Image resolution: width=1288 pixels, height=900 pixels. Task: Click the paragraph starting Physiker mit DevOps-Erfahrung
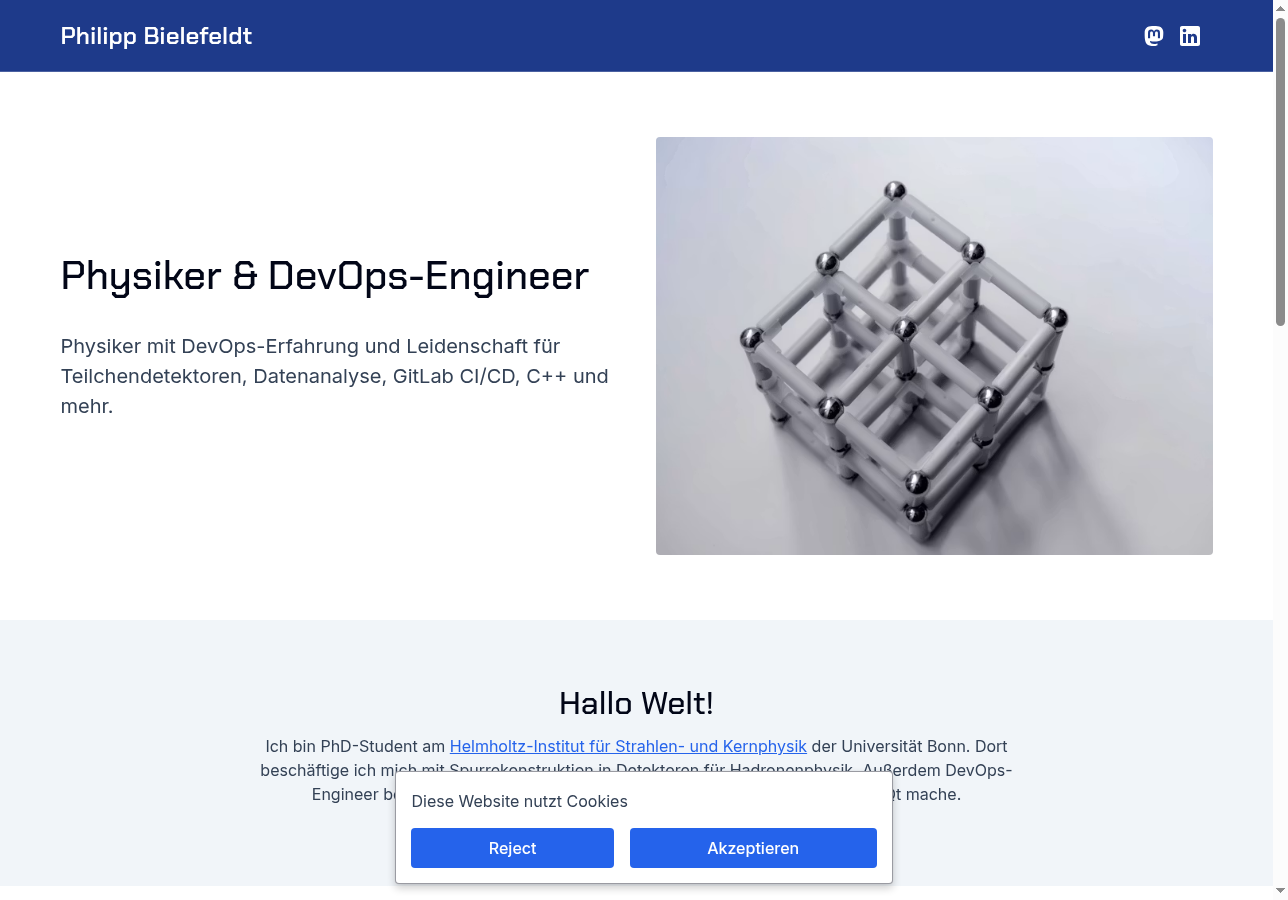point(335,376)
